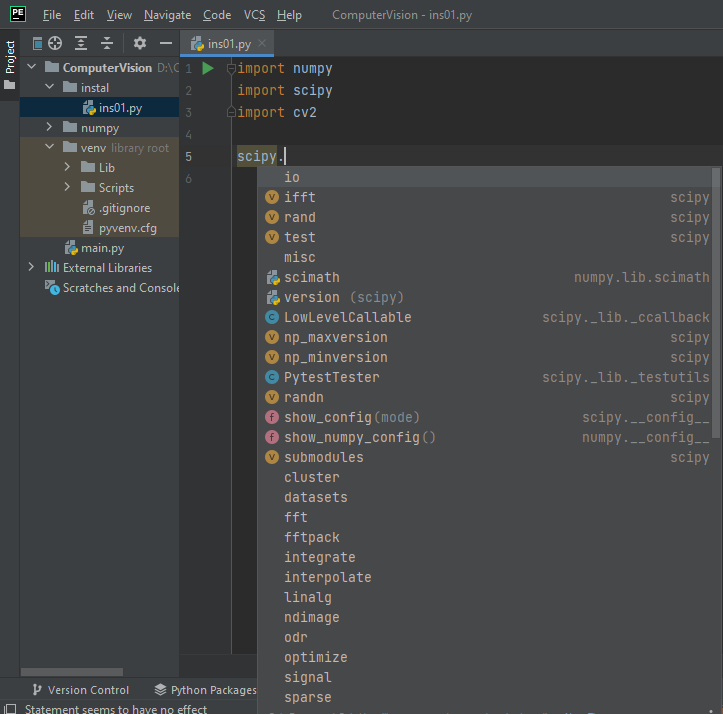The image size is (723, 714).
Task: Choose 'show_config(mode)' function suggestion
Action: [x=484, y=417]
